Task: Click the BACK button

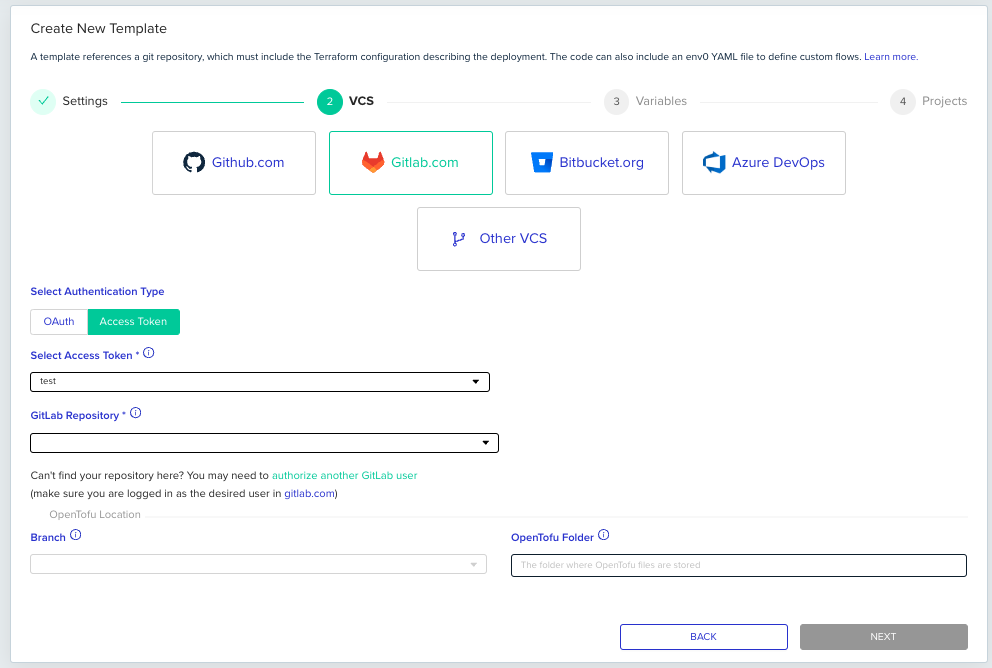Action: point(704,637)
